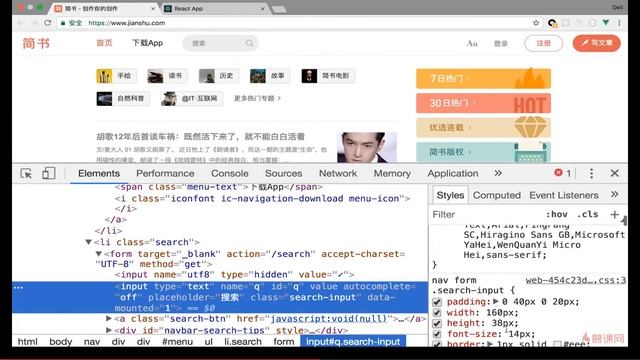The height and width of the screenshot is (360, 640).
Task: Open the Chrome three-dot menu
Action: 619,23
